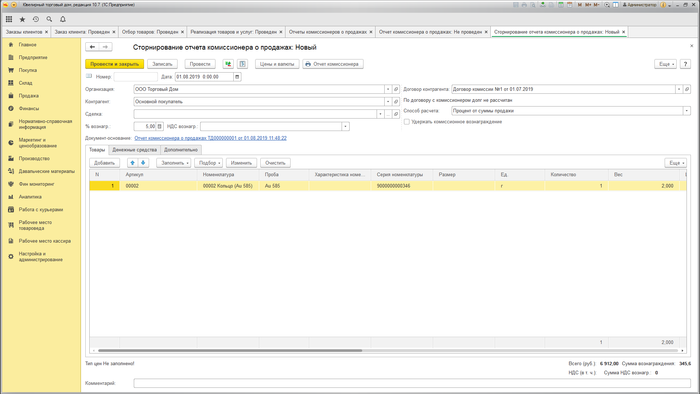Move row down with blue arrow
Viewport: 700px width, 394px height.
[x=143, y=163]
